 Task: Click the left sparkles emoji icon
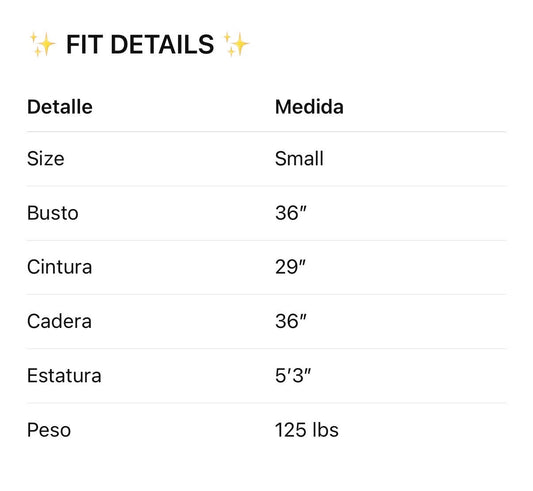pyautogui.click(x=42, y=44)
